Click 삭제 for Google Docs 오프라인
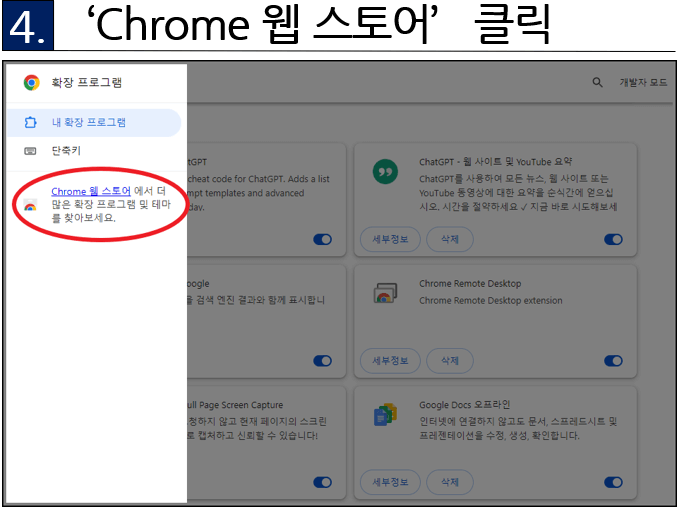The height and width of the screenshot is (509, 678). (450, 482)
